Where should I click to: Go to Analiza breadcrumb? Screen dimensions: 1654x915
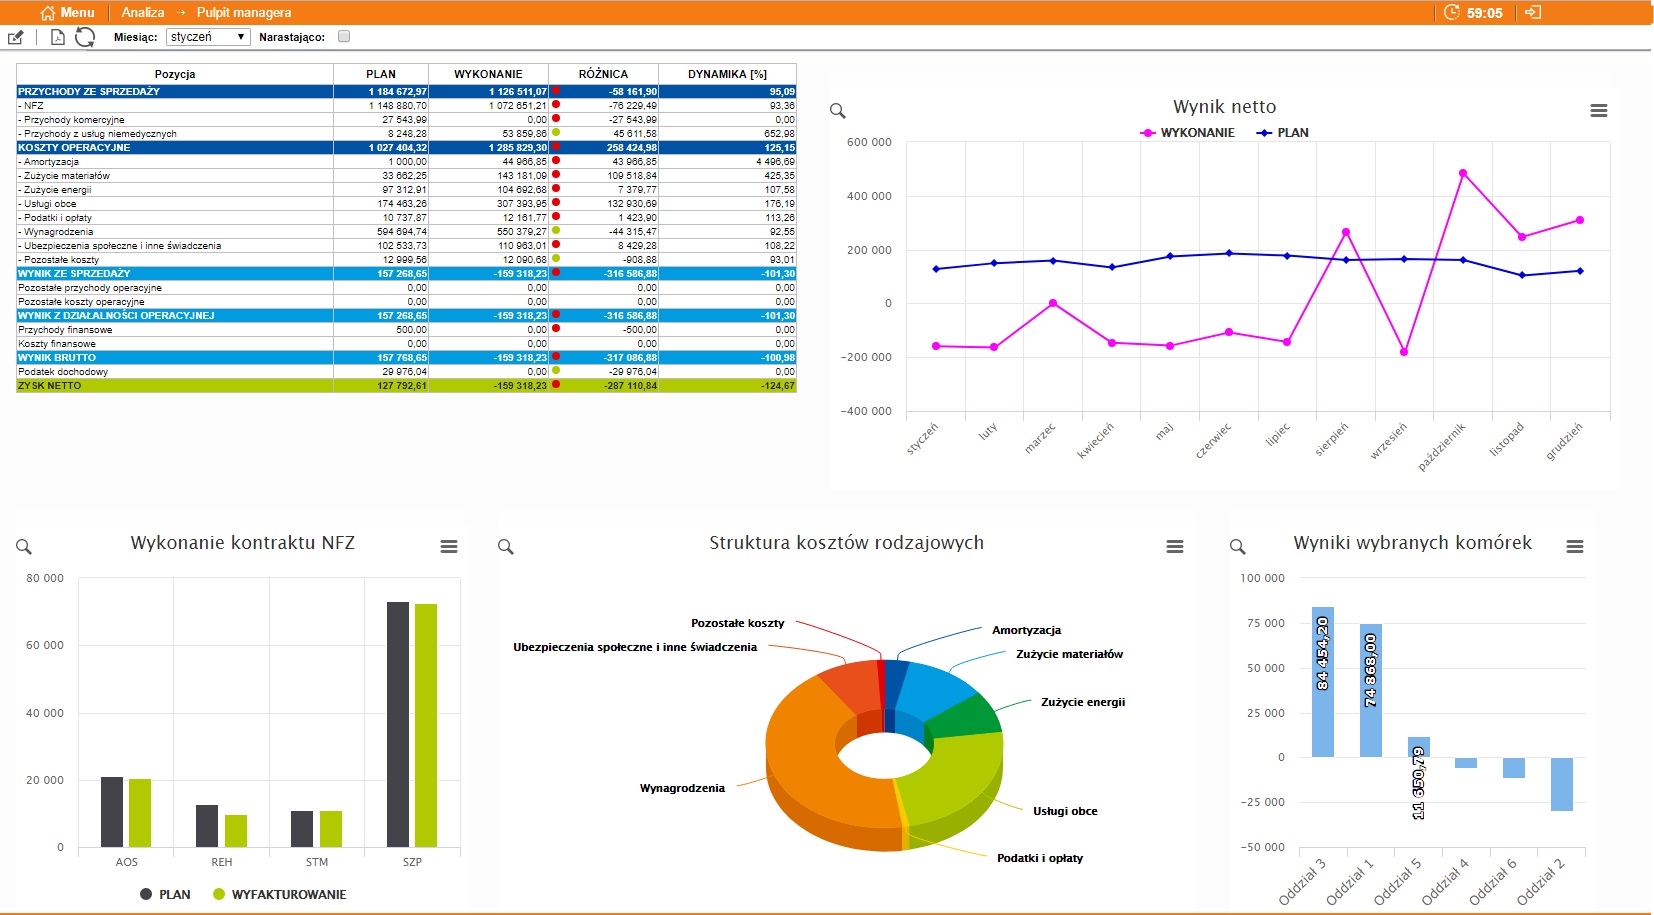[x=142, y=12]
